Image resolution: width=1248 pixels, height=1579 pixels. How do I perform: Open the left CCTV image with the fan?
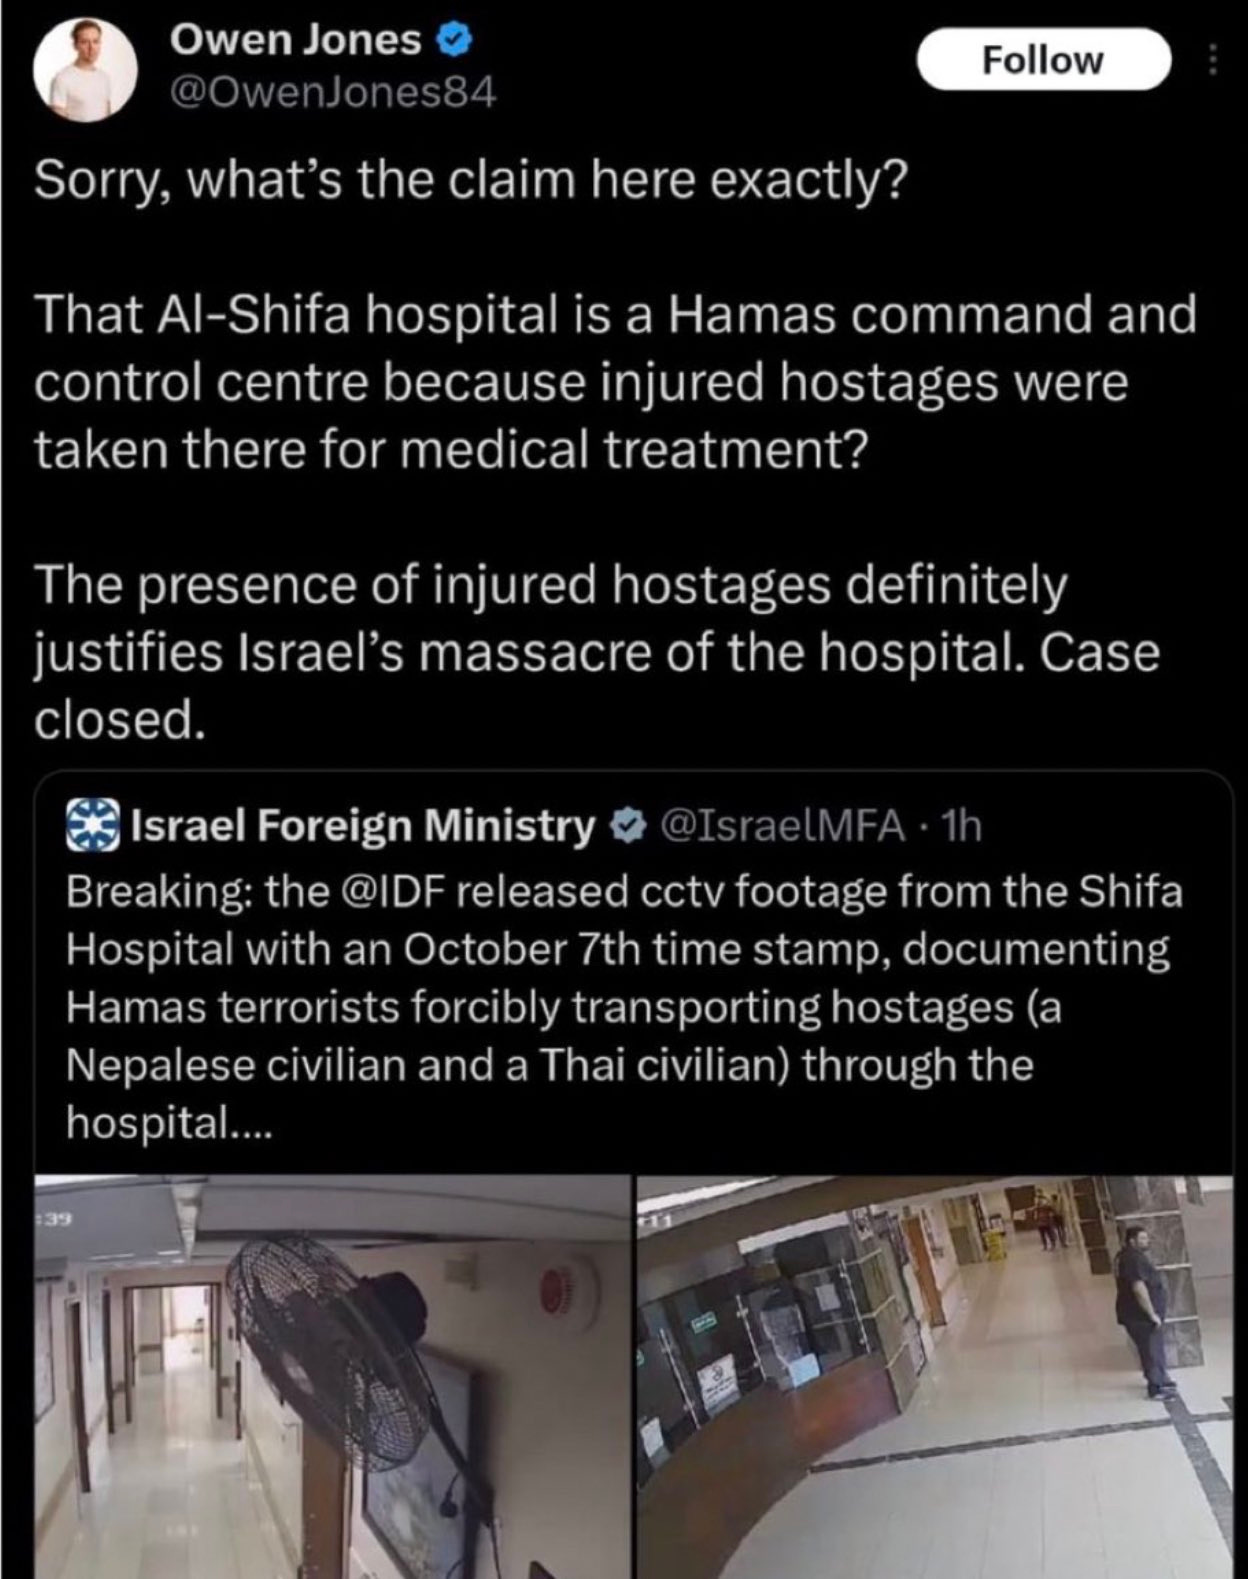click(x=331, y=1377)
